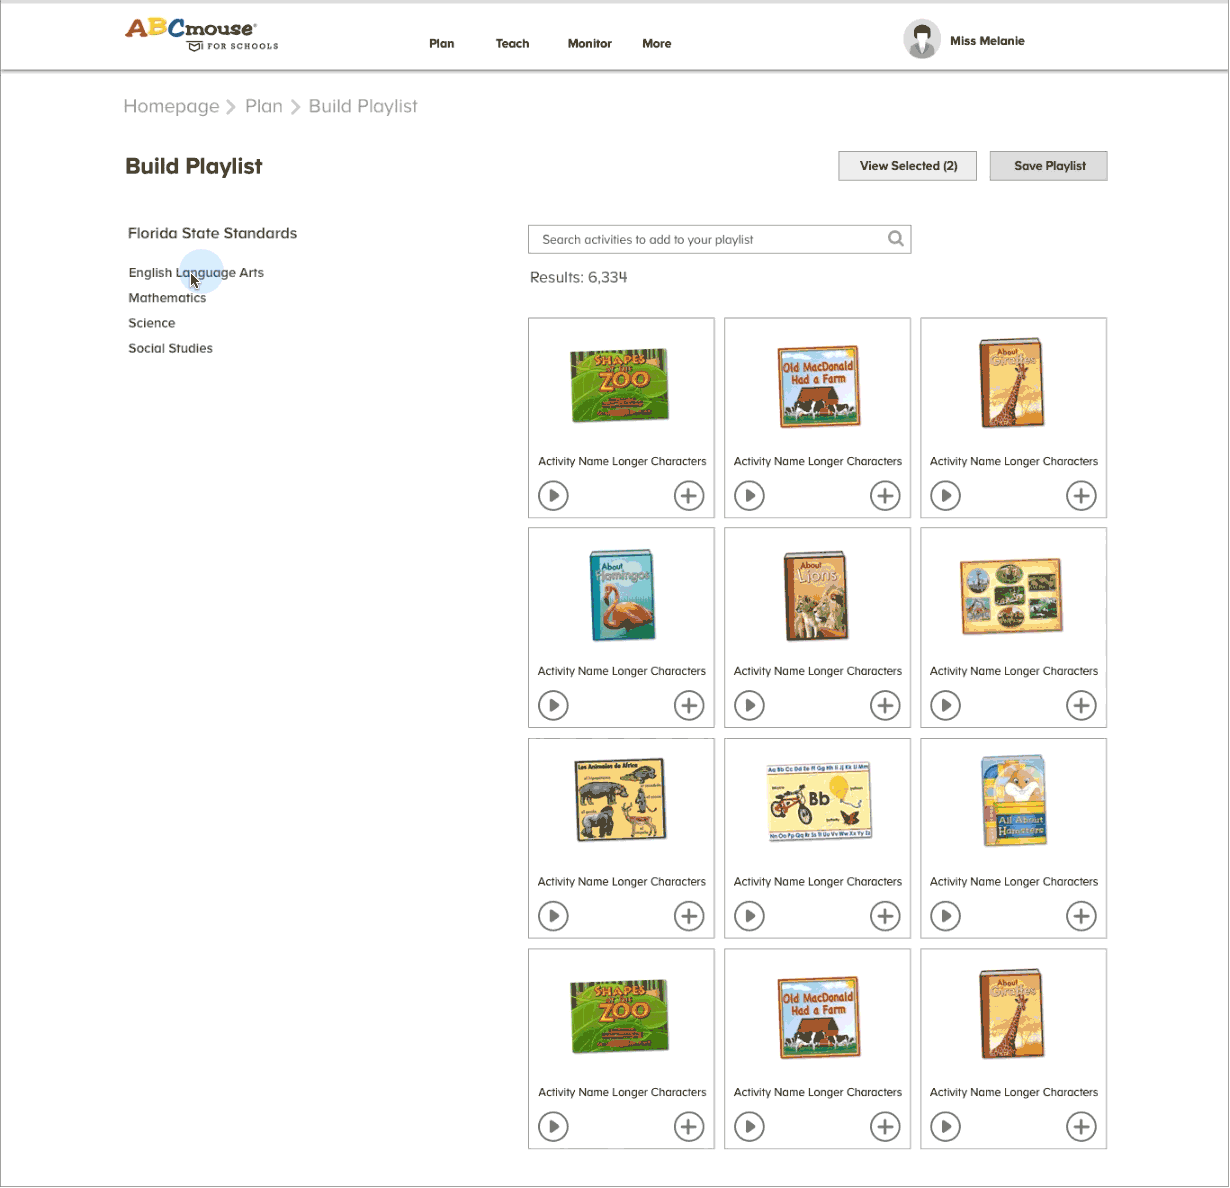This screenshot has height=1188, width=1230.
Task: Play bottom-row Shapes at the Zoo activity
Action: point(553,1127)
